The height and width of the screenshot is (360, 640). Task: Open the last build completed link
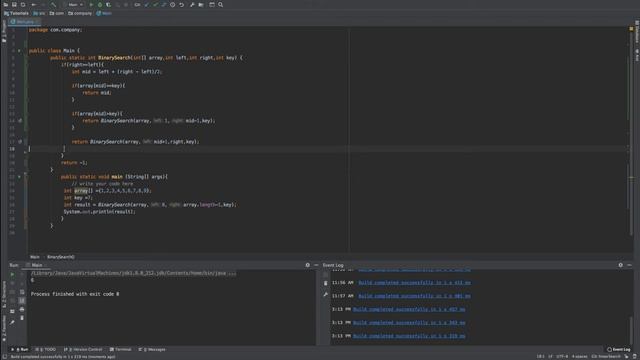(409, 336)
